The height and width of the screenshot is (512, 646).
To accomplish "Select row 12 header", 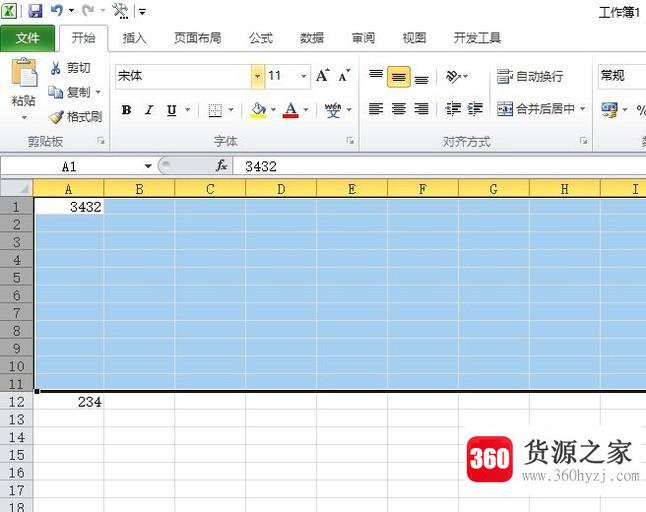I will tap(16, 402).
